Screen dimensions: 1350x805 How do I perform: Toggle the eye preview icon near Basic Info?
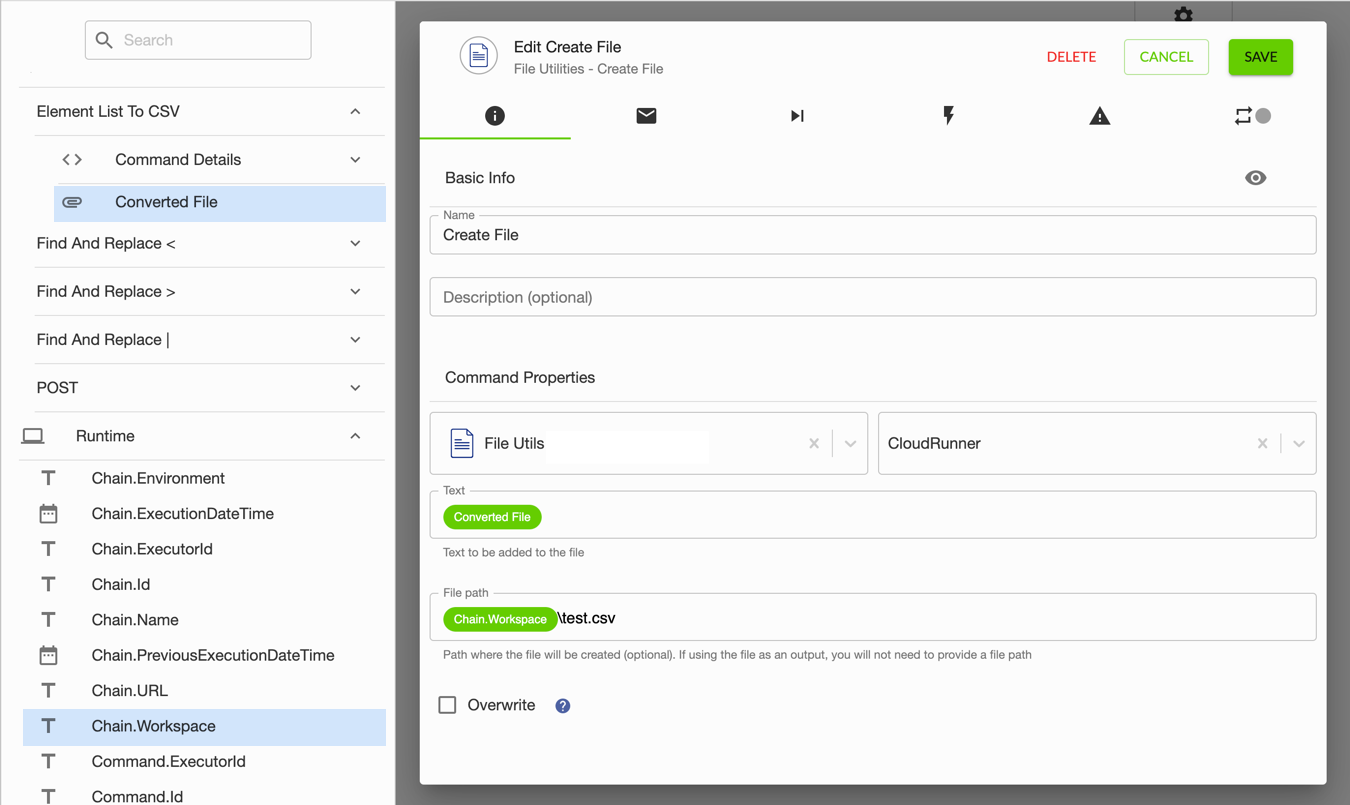point(1256,177)
